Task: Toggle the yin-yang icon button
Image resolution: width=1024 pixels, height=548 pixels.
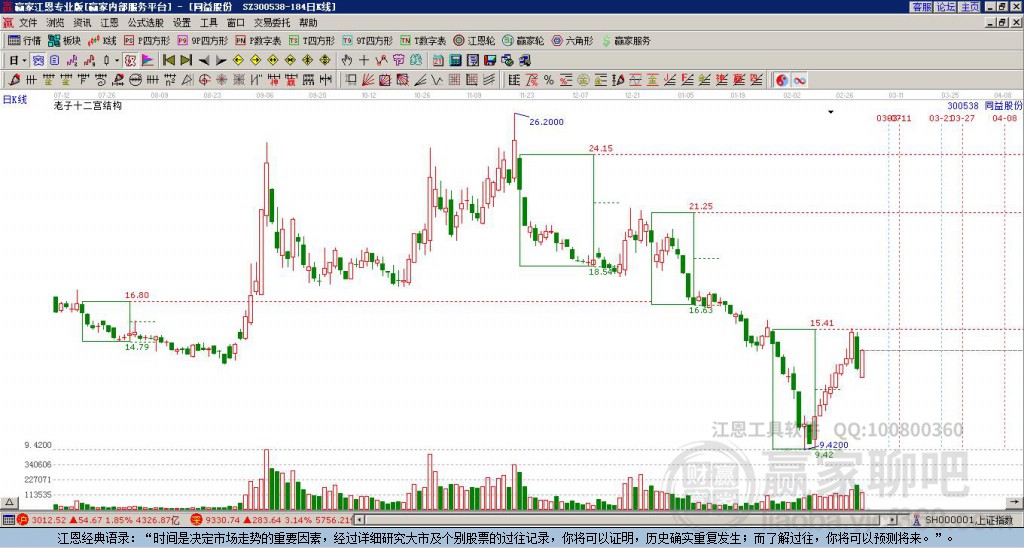Action: coord(782,80)
